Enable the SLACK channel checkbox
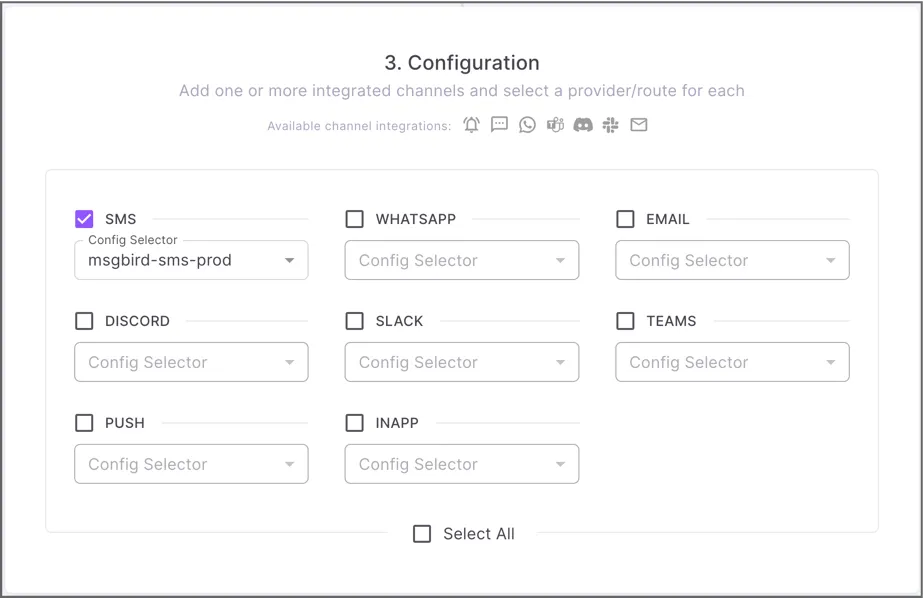Viewport: 924px width, 598px height. point(355,321)
